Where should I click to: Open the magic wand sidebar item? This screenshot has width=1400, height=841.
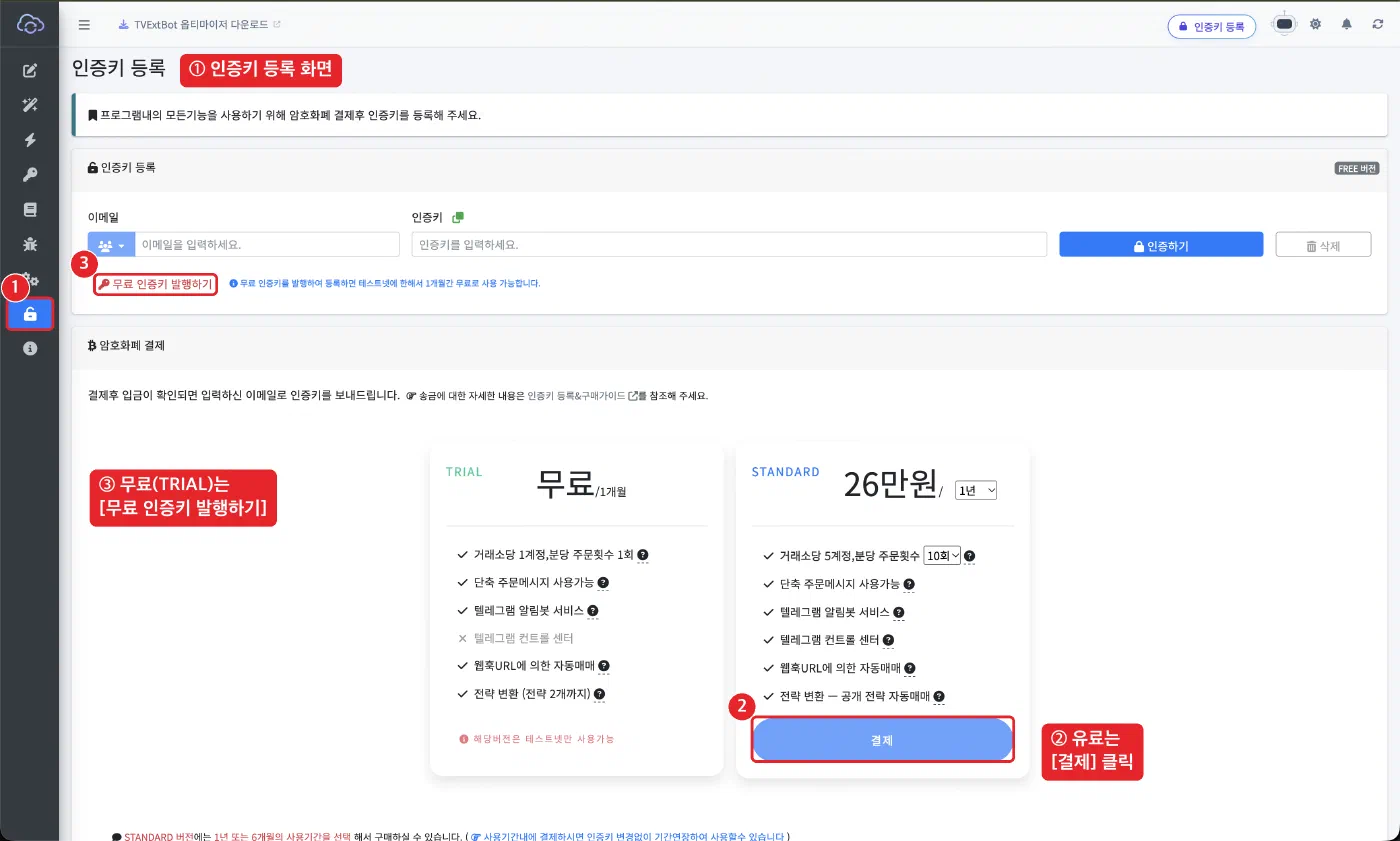30,105
